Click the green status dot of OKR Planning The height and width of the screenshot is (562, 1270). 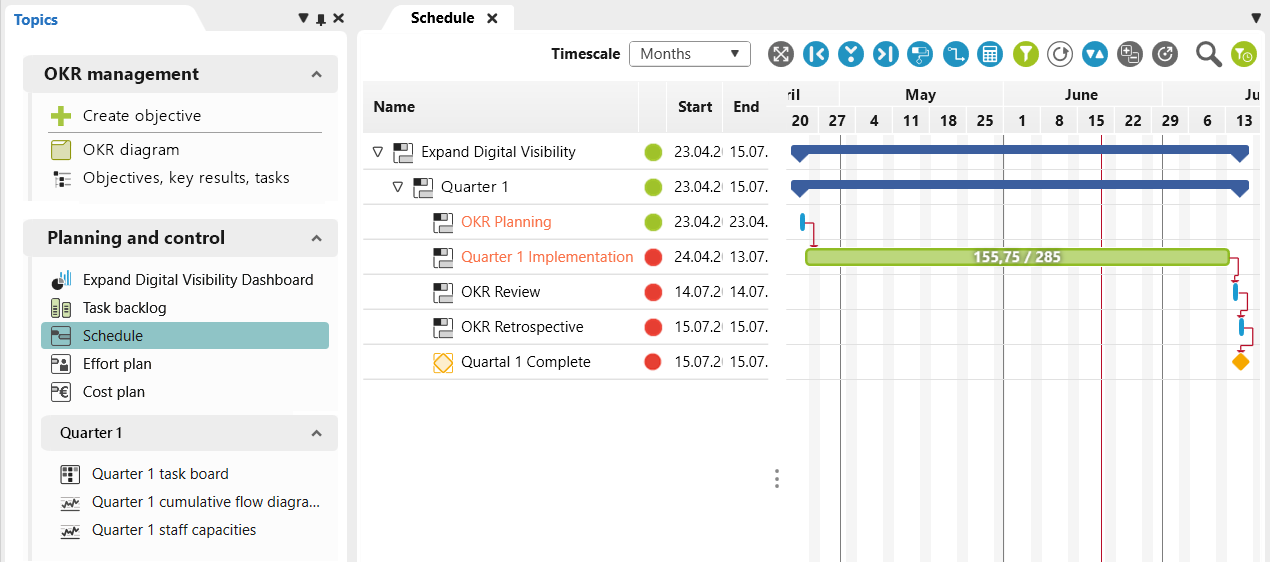pyautogui.click(x=653, y=222)
